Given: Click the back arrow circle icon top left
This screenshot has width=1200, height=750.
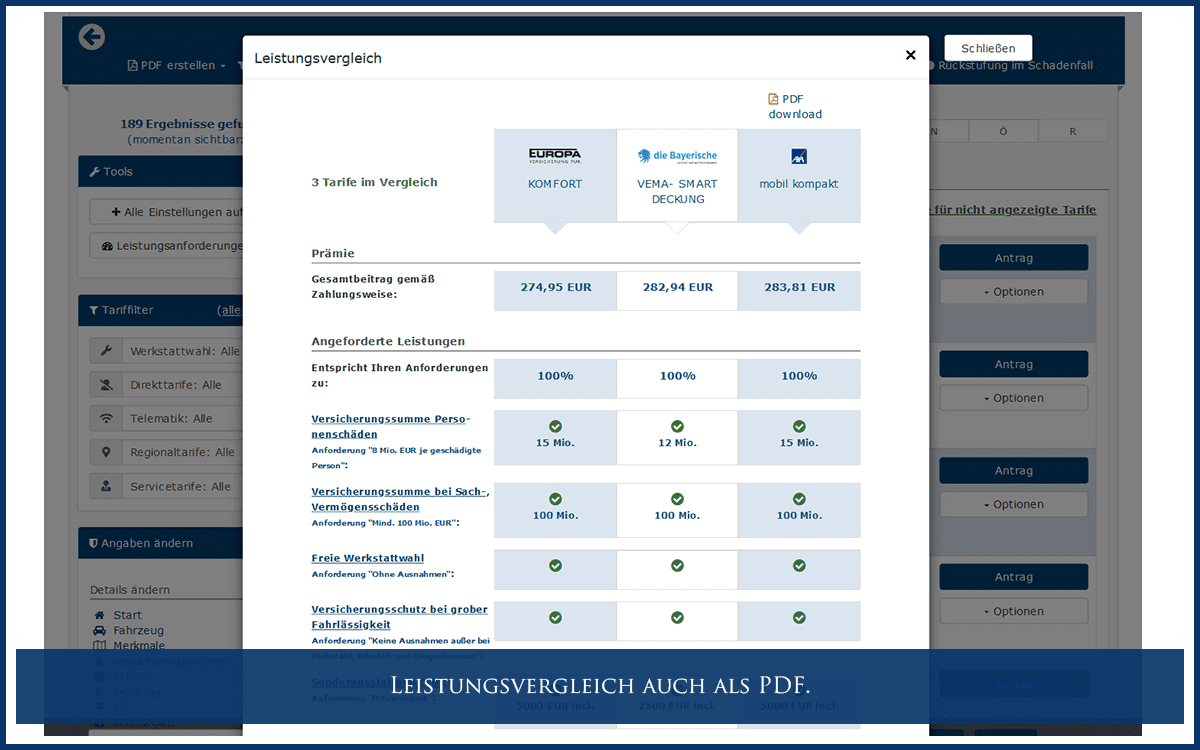Looking at the screenshot, I should [x=91, y=37].
